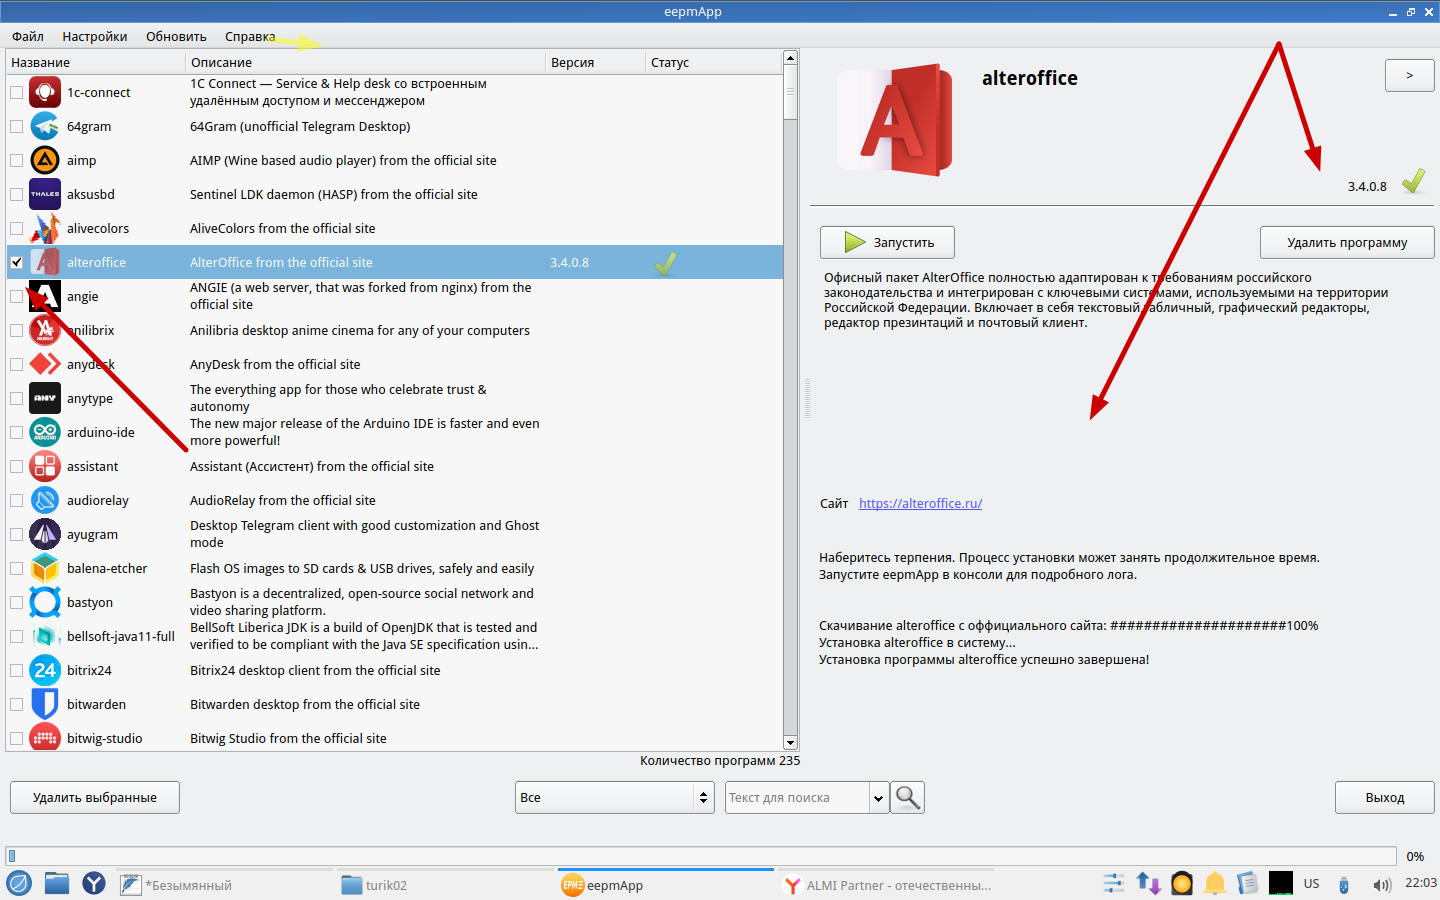Click the audiorelay app icon

click(x=45, y=500)
